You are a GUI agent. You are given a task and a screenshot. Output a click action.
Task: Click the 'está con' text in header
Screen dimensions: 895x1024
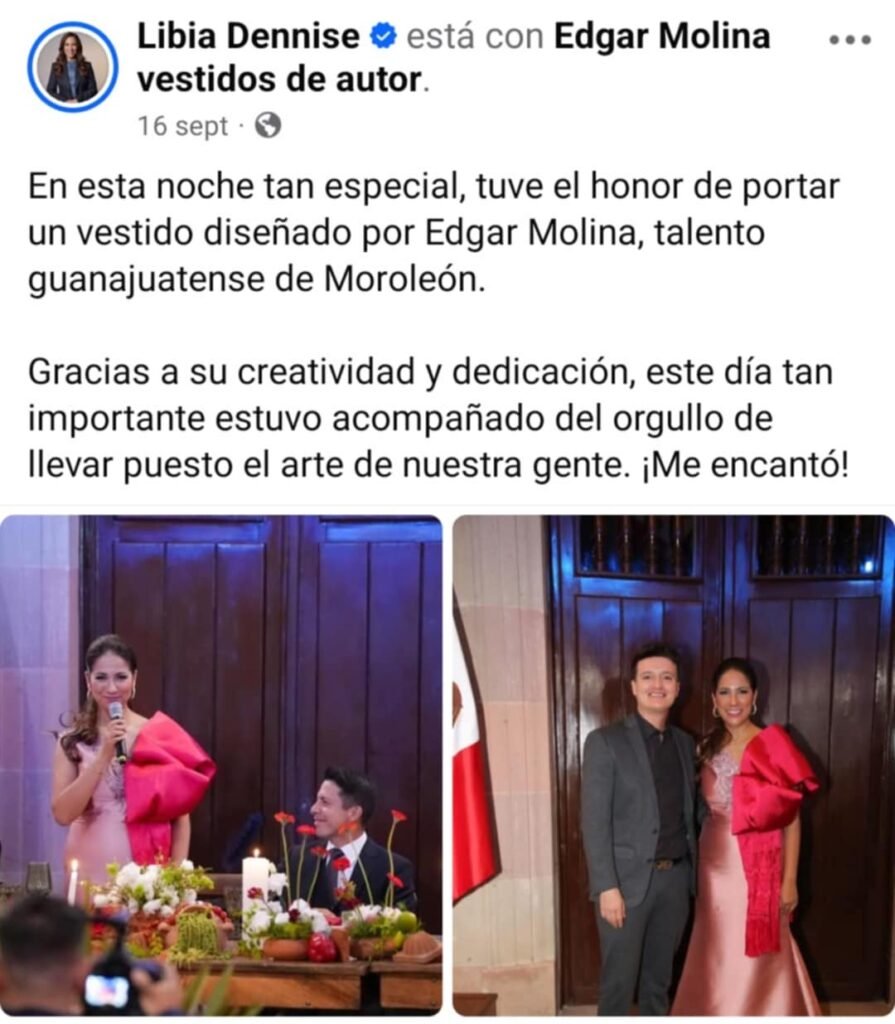[x=475, y=36]
